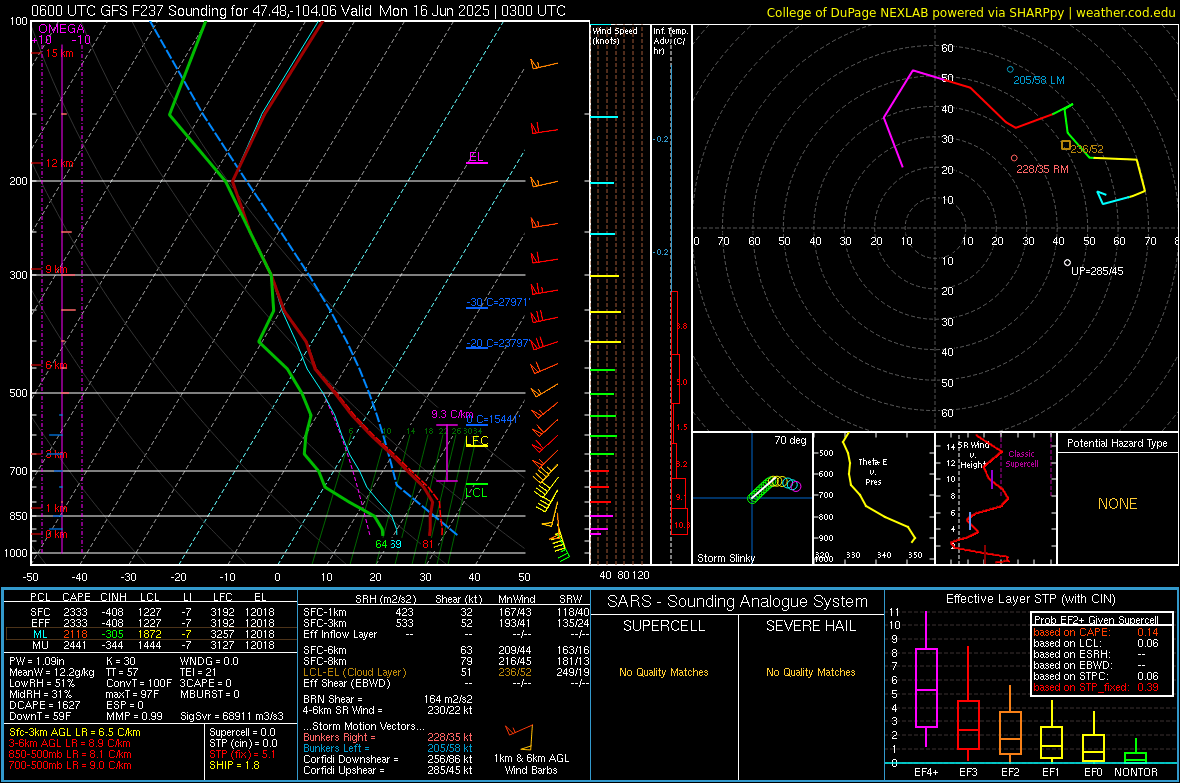Click the 'STP (fix) = 5.1' value
This screenshot has width=1180, height=783.
click(x=242, y=754)
